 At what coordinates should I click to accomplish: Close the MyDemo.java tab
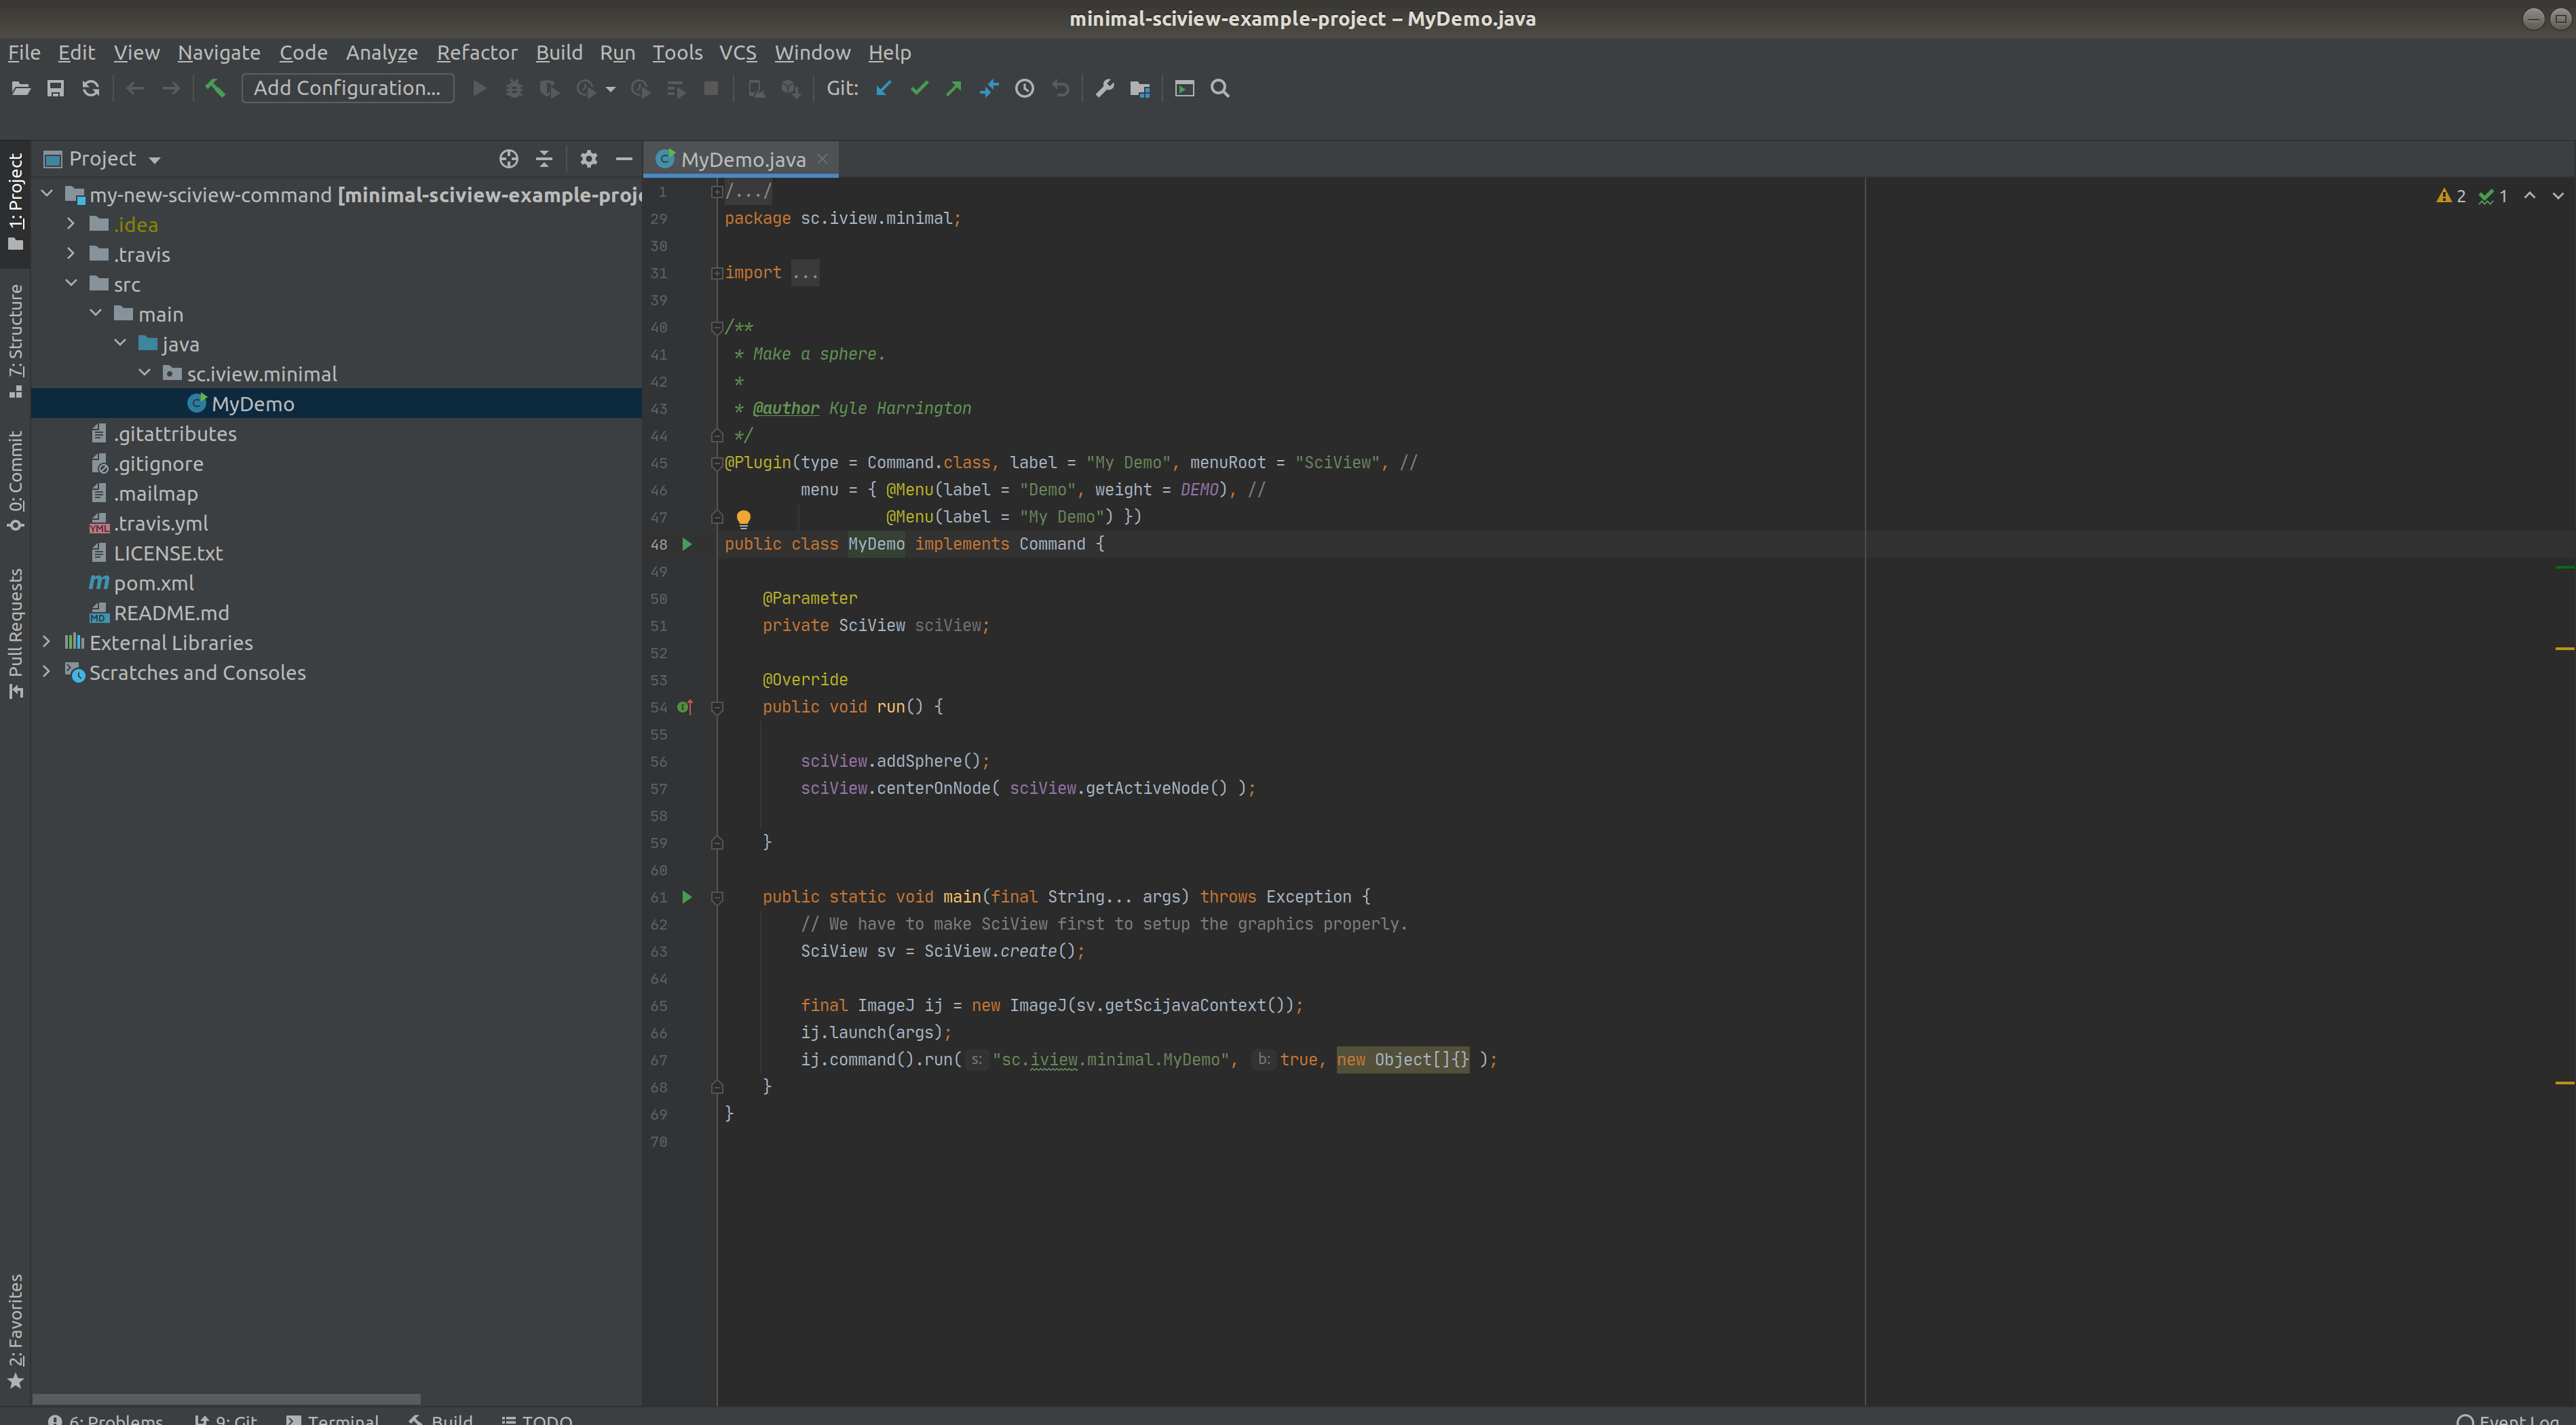pos(822,159)
